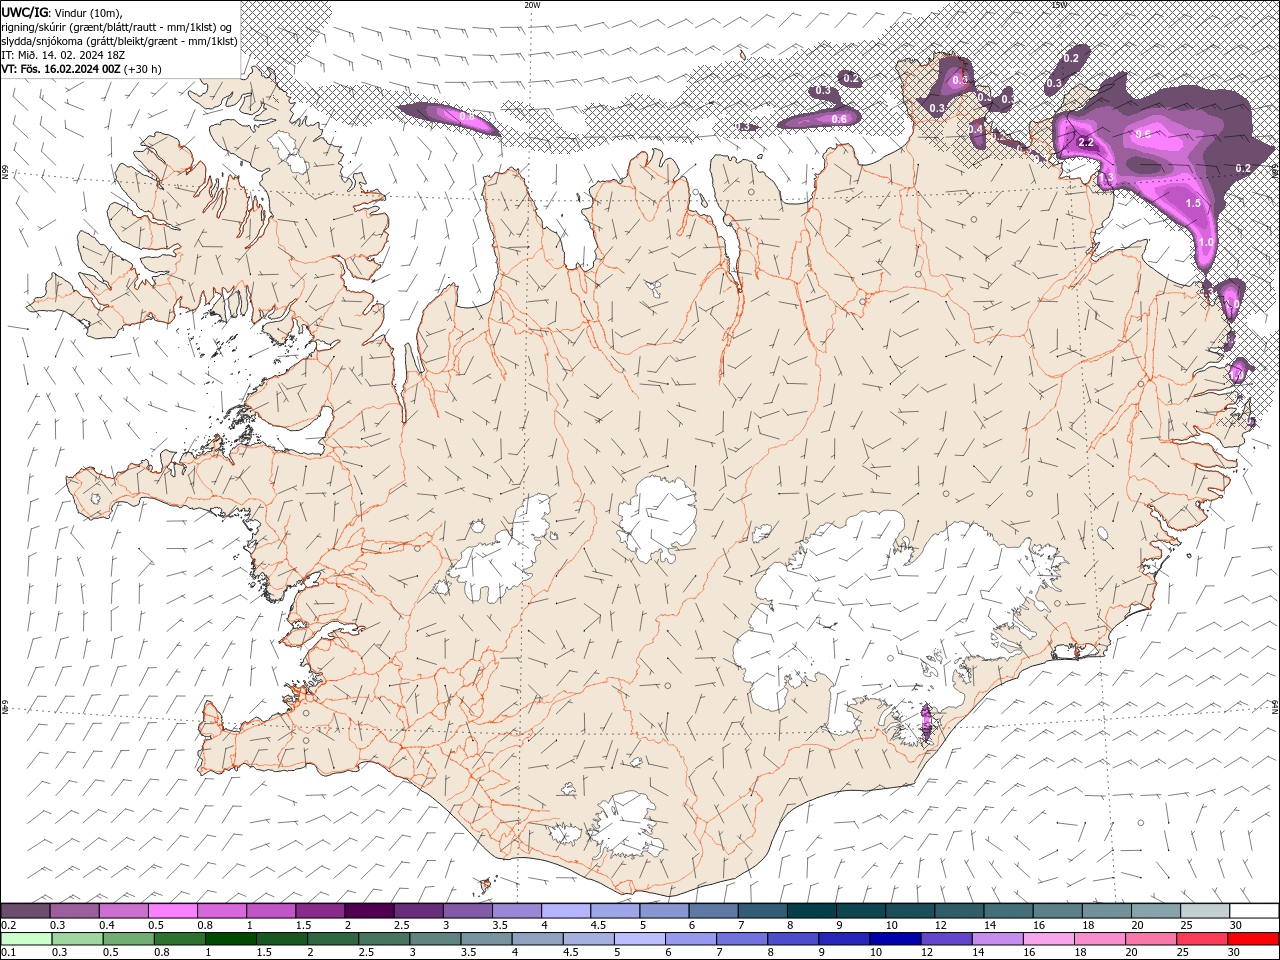
Task: Click the '2.2' snowfall value in the northeast
Action: tap(1087, 143)
